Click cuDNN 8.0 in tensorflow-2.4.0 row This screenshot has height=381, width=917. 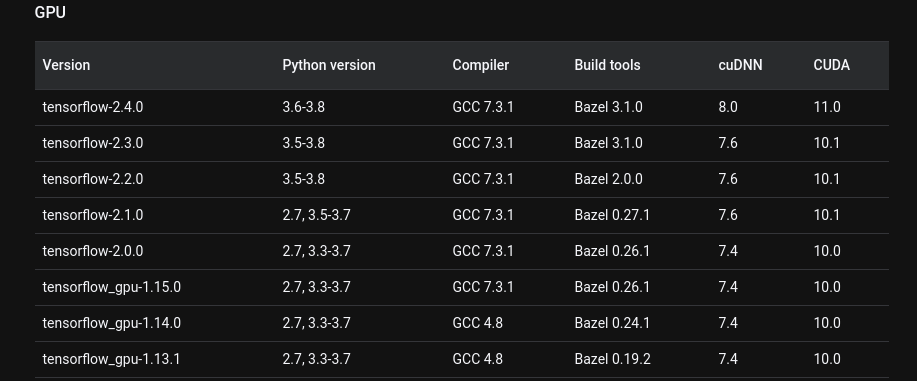pyautogui.click(x=728, y=107)
